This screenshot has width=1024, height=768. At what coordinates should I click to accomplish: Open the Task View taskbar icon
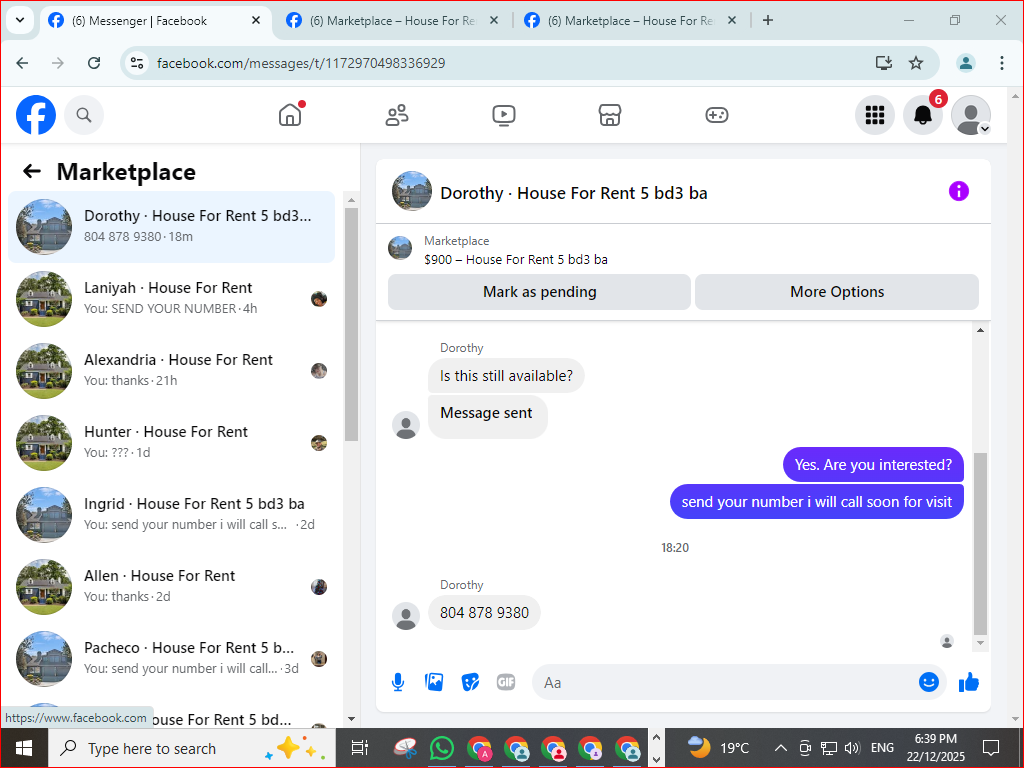point(360,748)
